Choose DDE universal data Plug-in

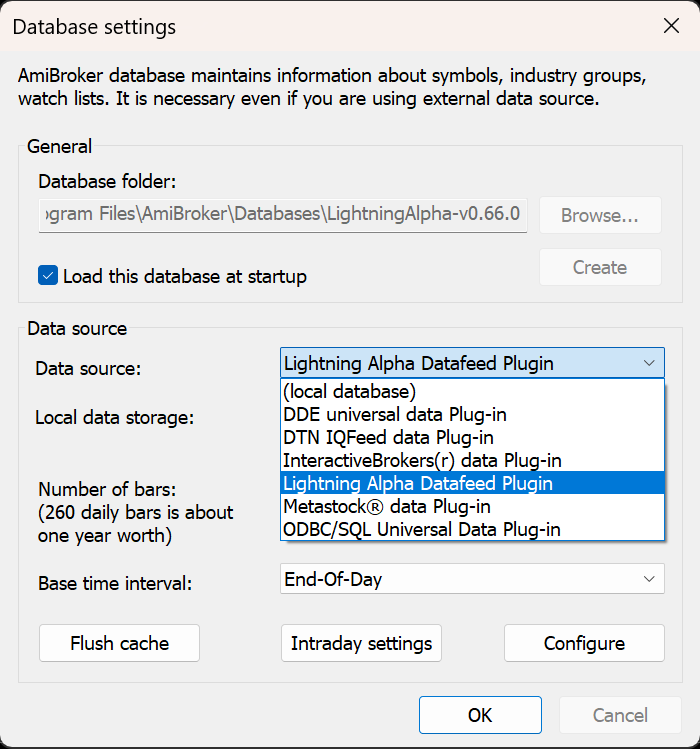click(472, 414)
